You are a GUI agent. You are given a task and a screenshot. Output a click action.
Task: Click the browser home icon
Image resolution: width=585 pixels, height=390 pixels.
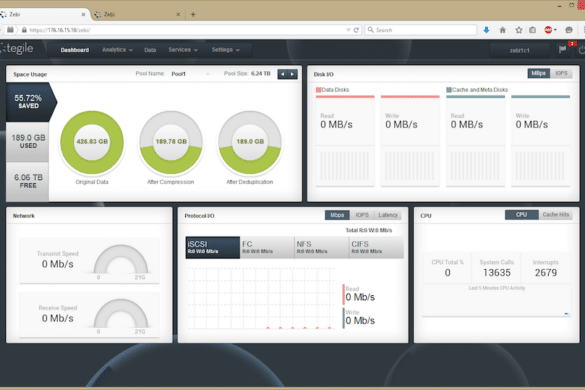pyautogui.click(x=503, y=30)
